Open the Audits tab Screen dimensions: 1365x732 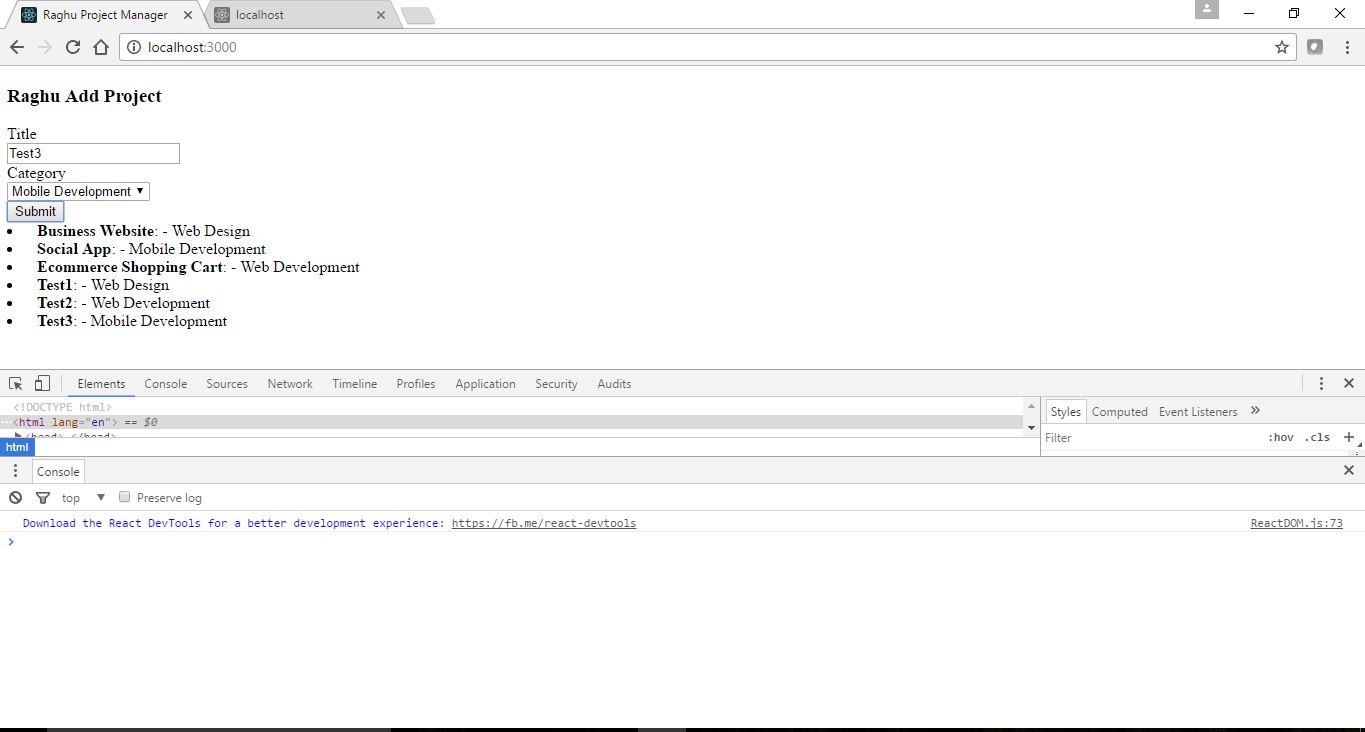[x=614, y=383]
